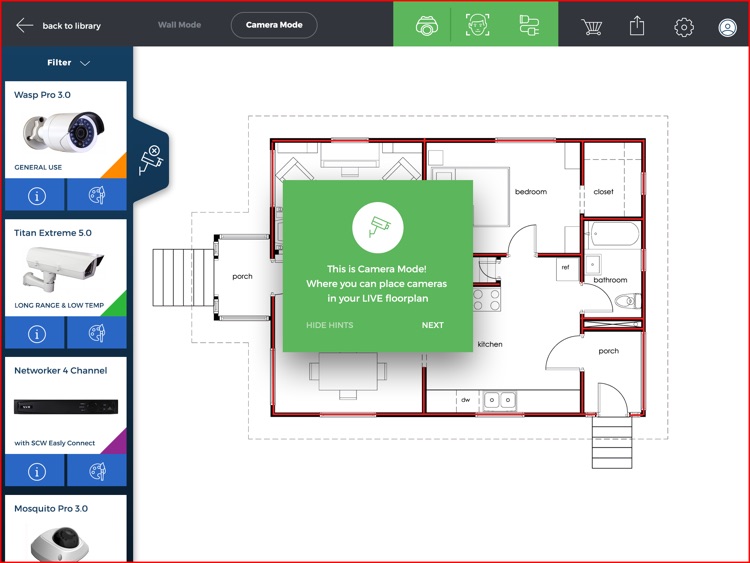Viewport: 750px width, 563px height.
Task: Click the bathroom label on floorplan
Action: coord(610,280)
